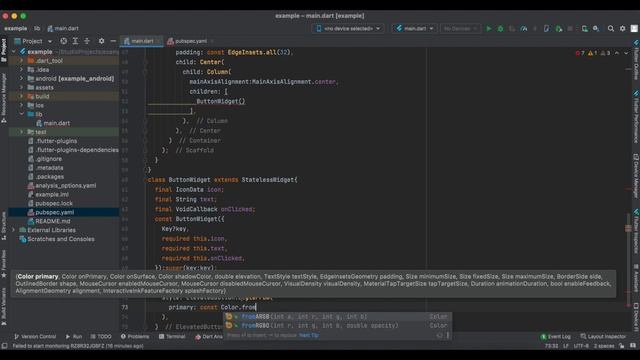Click the 'example' breadcrumb in navigation bar
The width and height of the screenshot is (640, 360).
tap(16, 29)
